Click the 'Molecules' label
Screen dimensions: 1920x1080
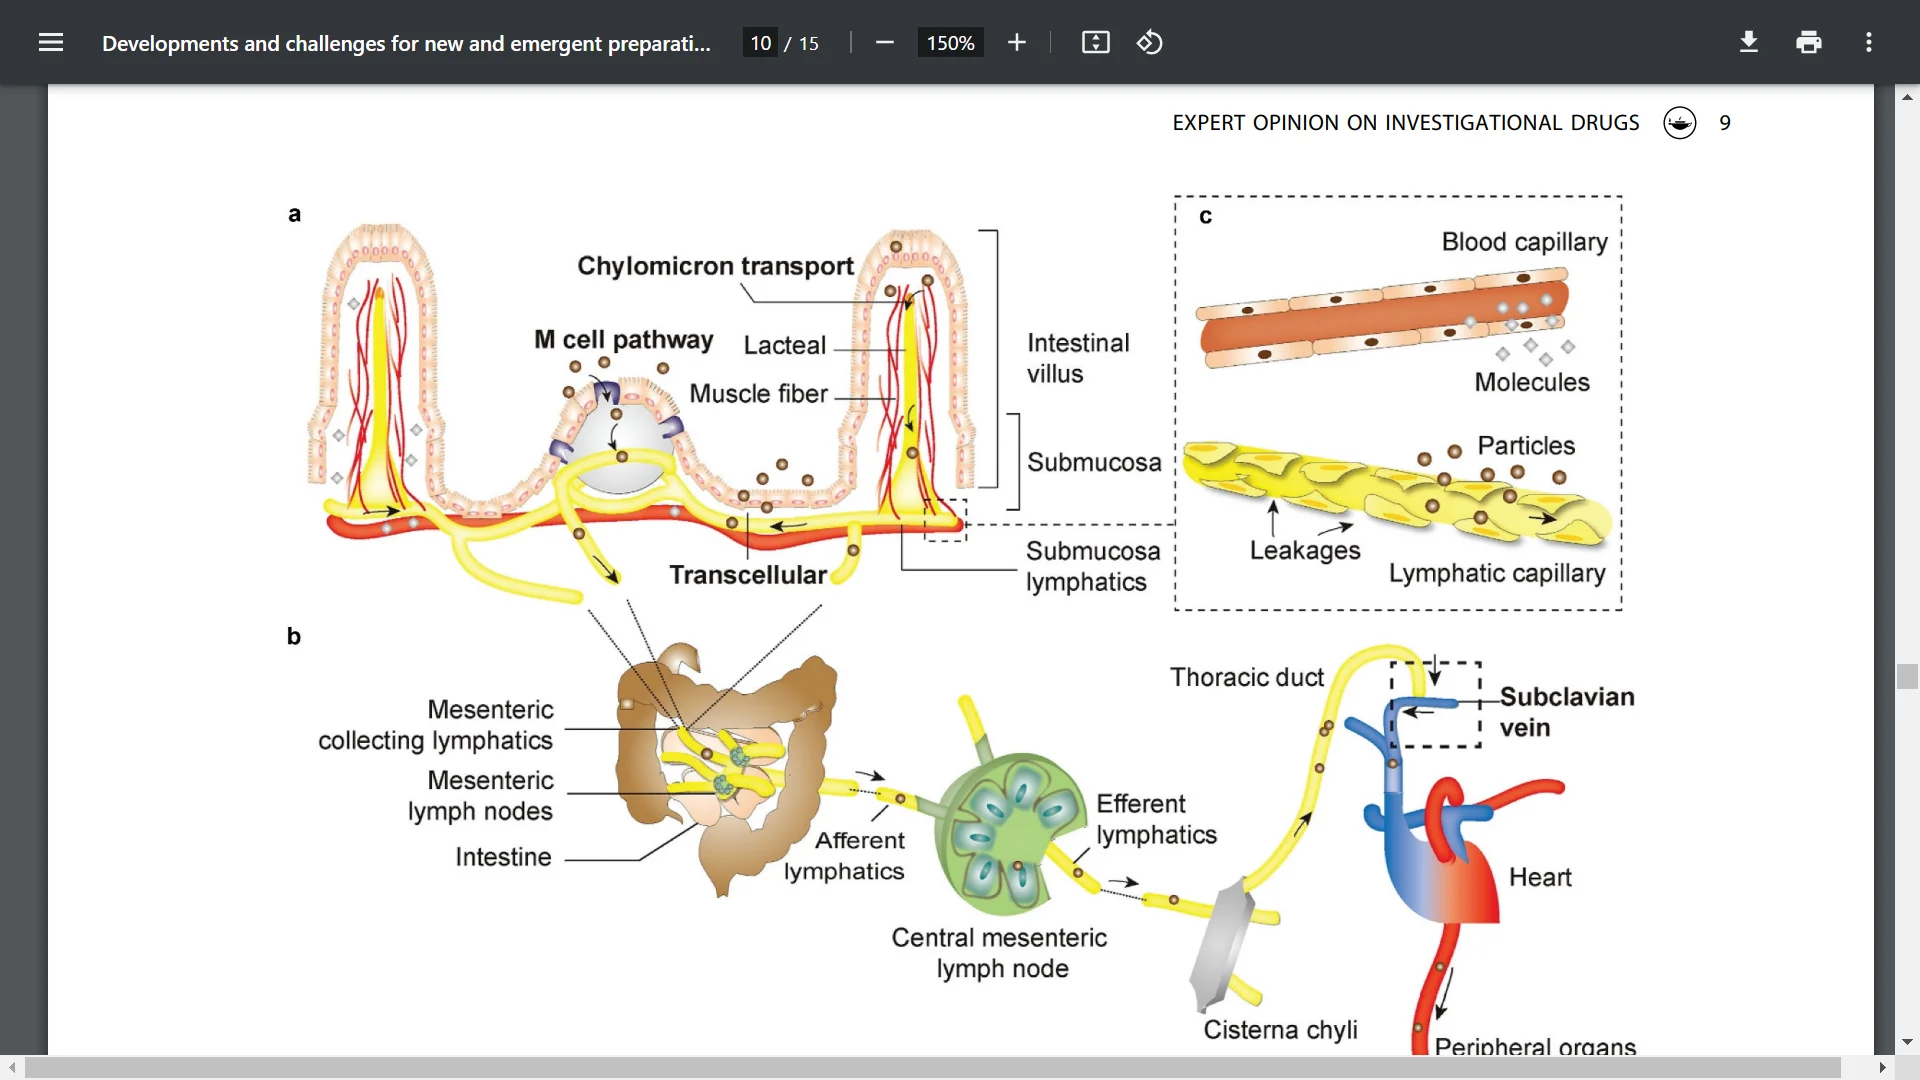click(x=1532, y=382)
